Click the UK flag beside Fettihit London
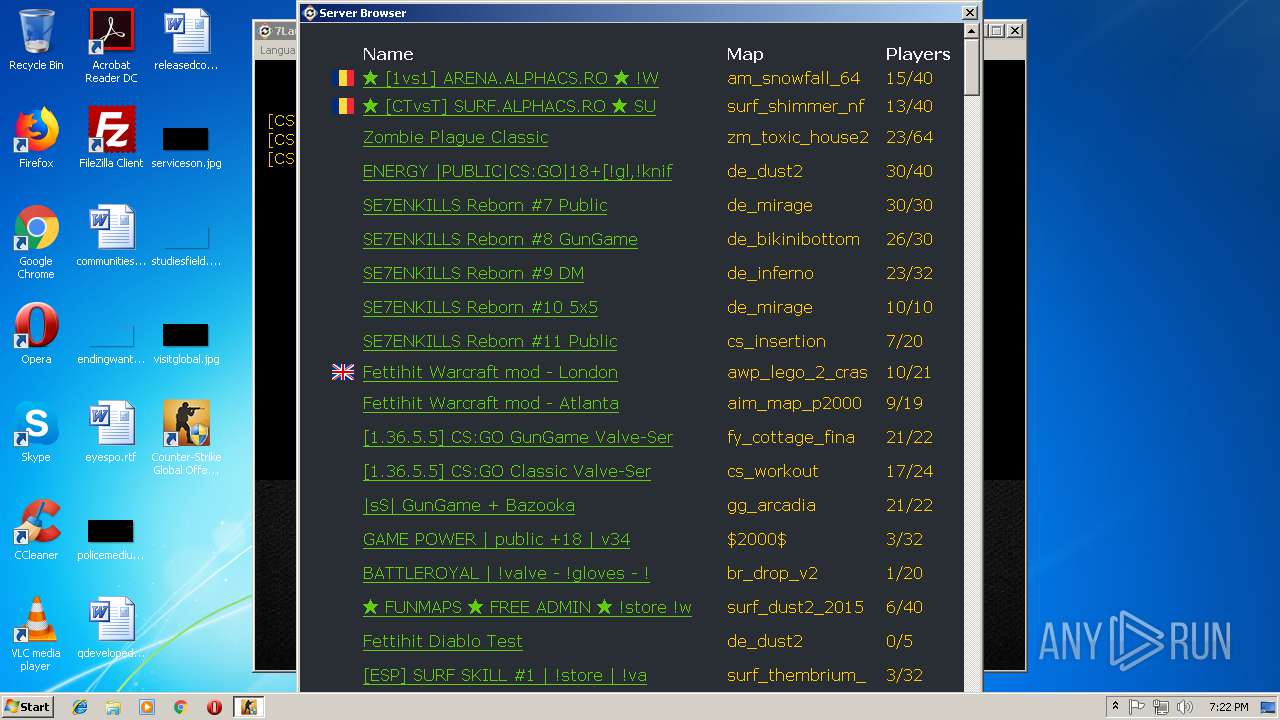 click(x=343, y=372)
